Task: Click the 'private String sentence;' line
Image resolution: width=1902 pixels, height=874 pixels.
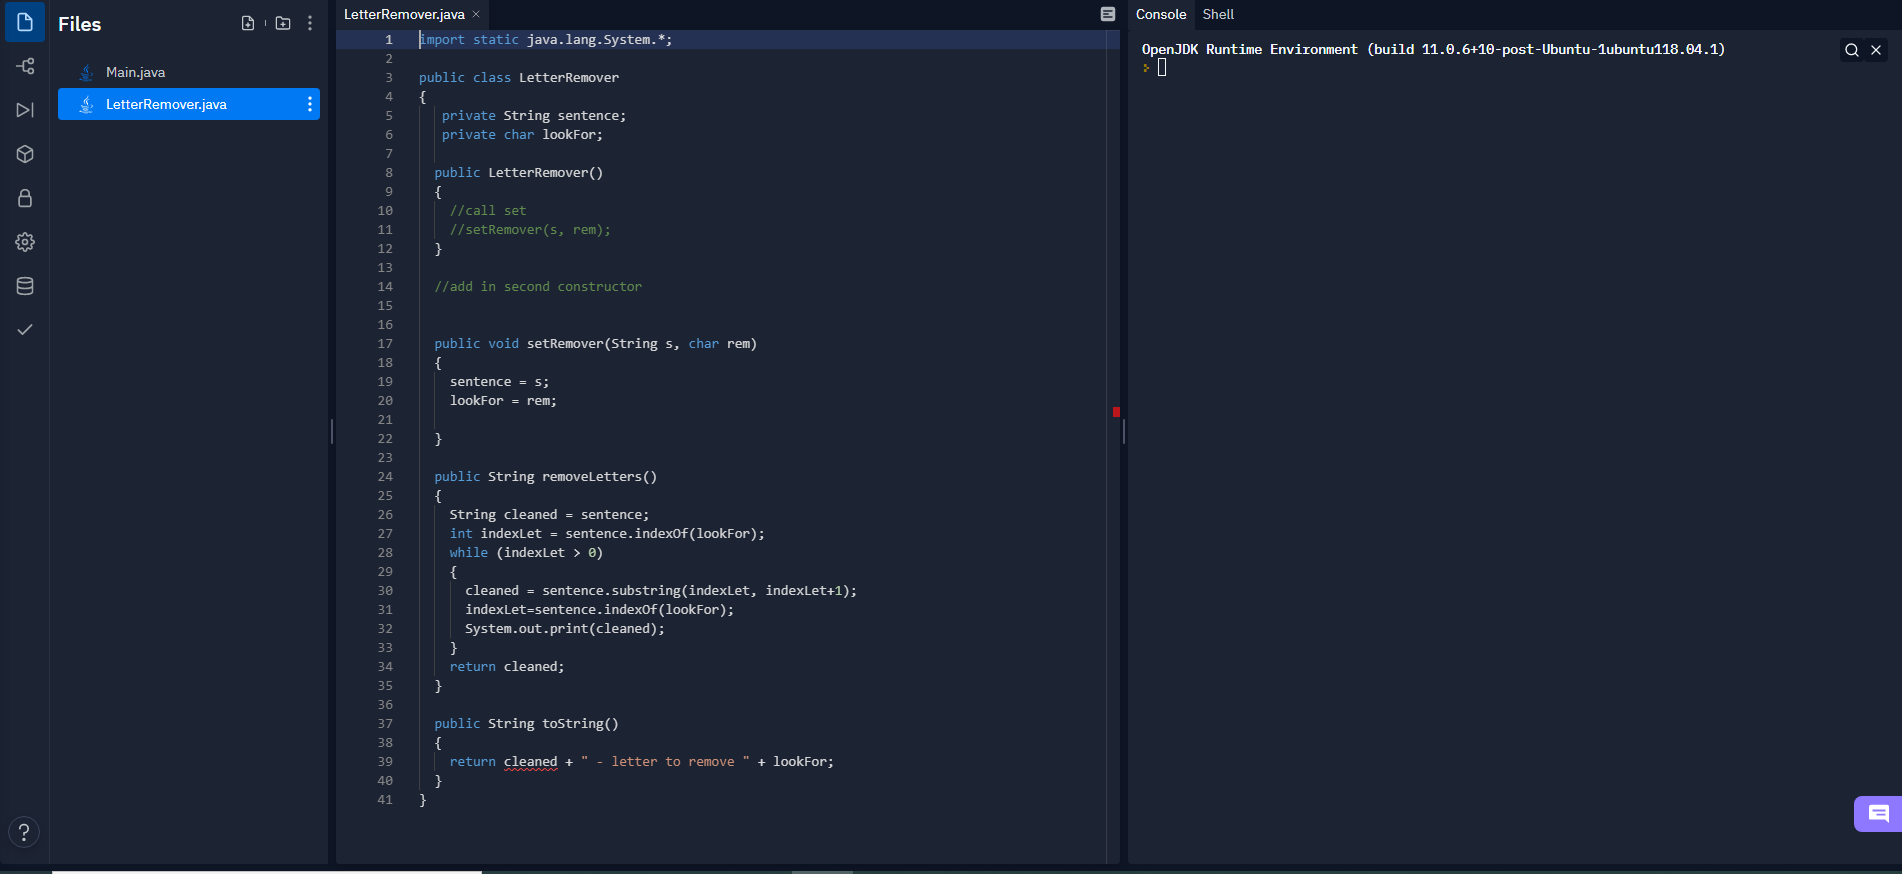Action: pyautogui.click(x=534, y=115)
